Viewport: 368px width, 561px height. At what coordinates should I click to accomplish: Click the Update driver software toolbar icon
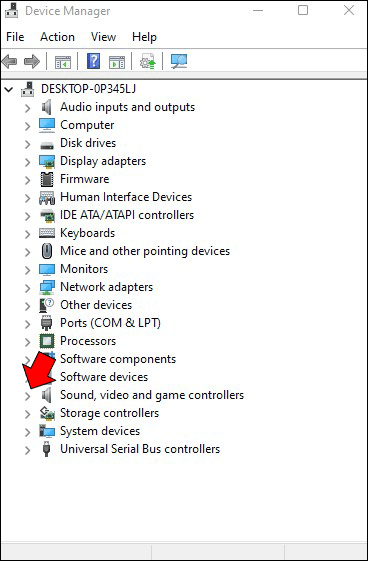(148, 62)
